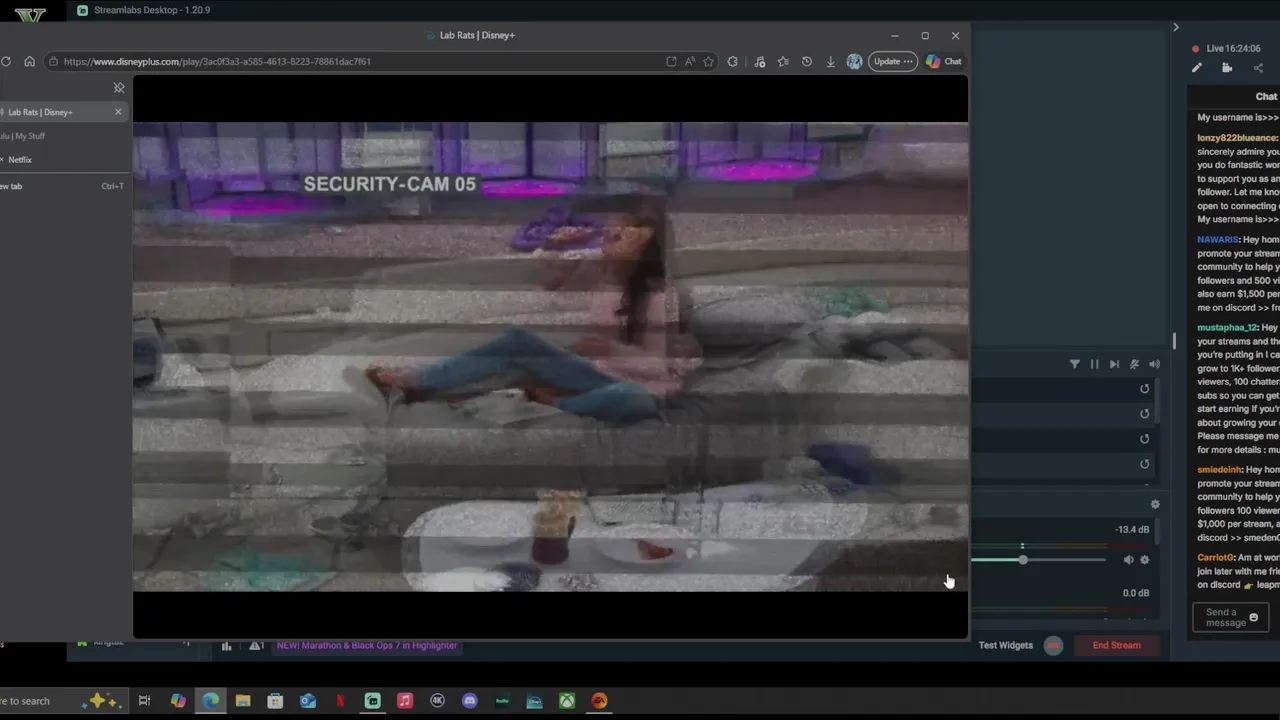1280x720 pixels.
Task: Open File Explorer on the taskbar
Action: point(243,701)
